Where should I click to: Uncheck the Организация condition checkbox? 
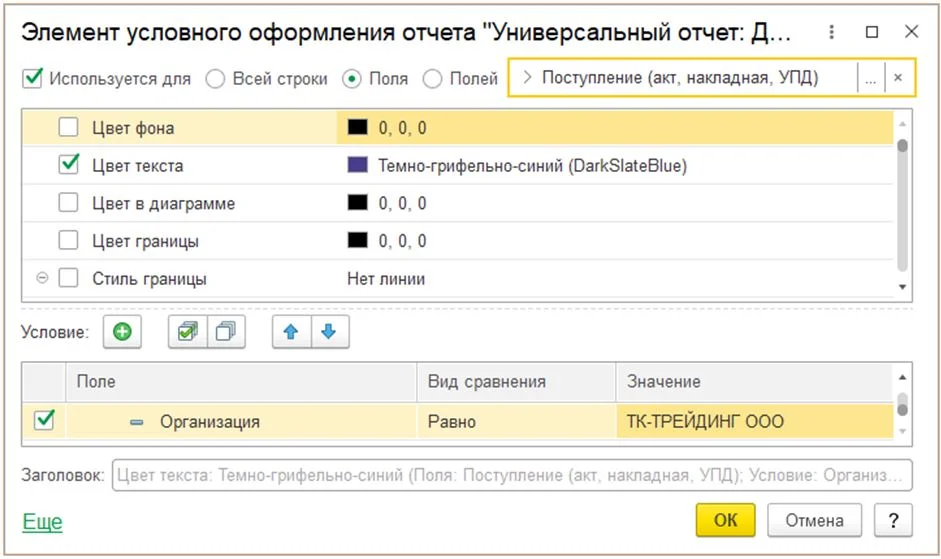[x=44, y=420]
